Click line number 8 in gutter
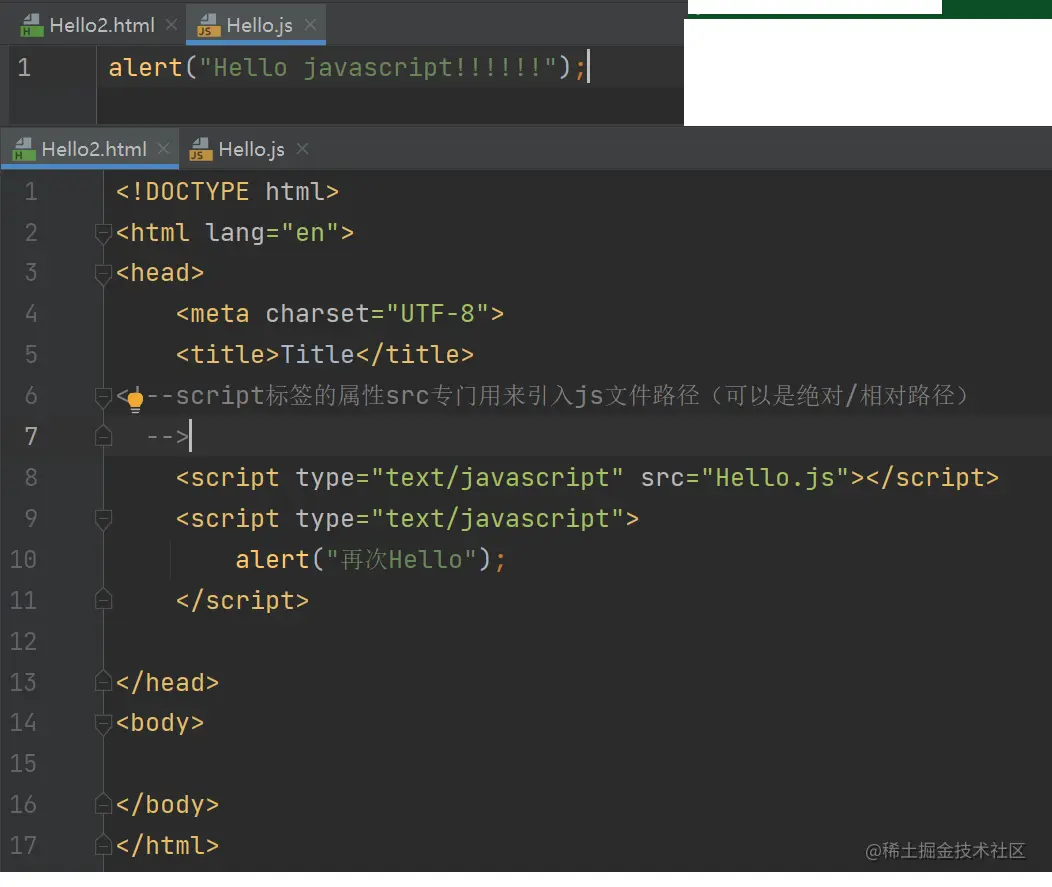Screen dimensions: 1052x887 click(31, 478)
